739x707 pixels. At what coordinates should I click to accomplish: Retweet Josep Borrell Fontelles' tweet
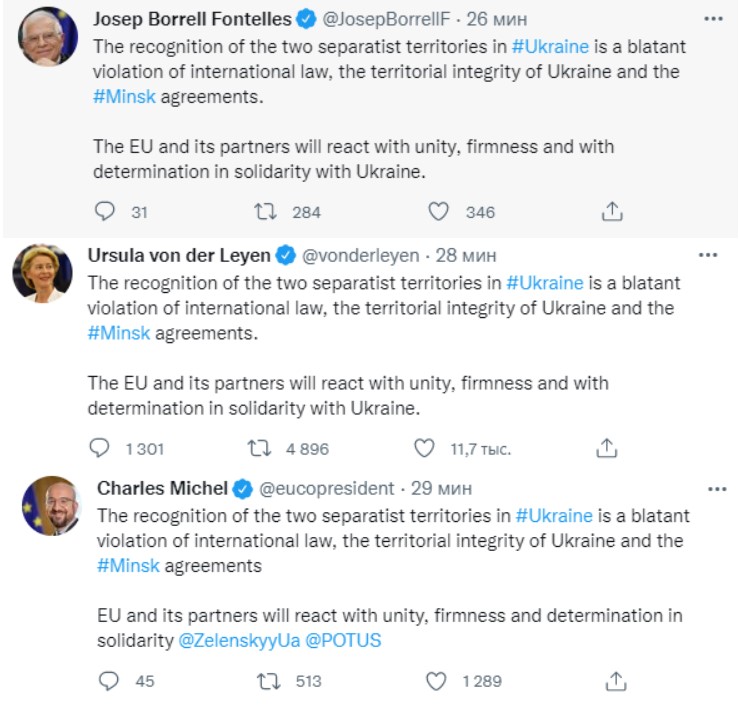[265, 211]
